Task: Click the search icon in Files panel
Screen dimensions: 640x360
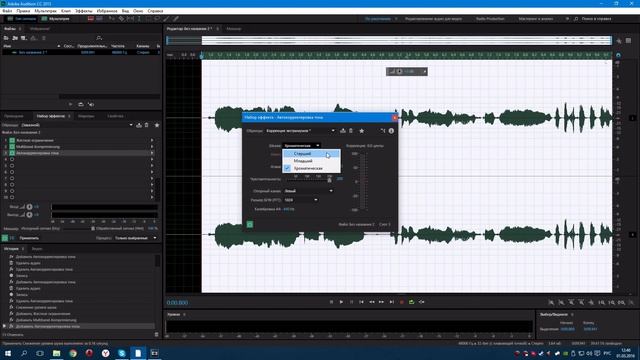Action: 99,38
